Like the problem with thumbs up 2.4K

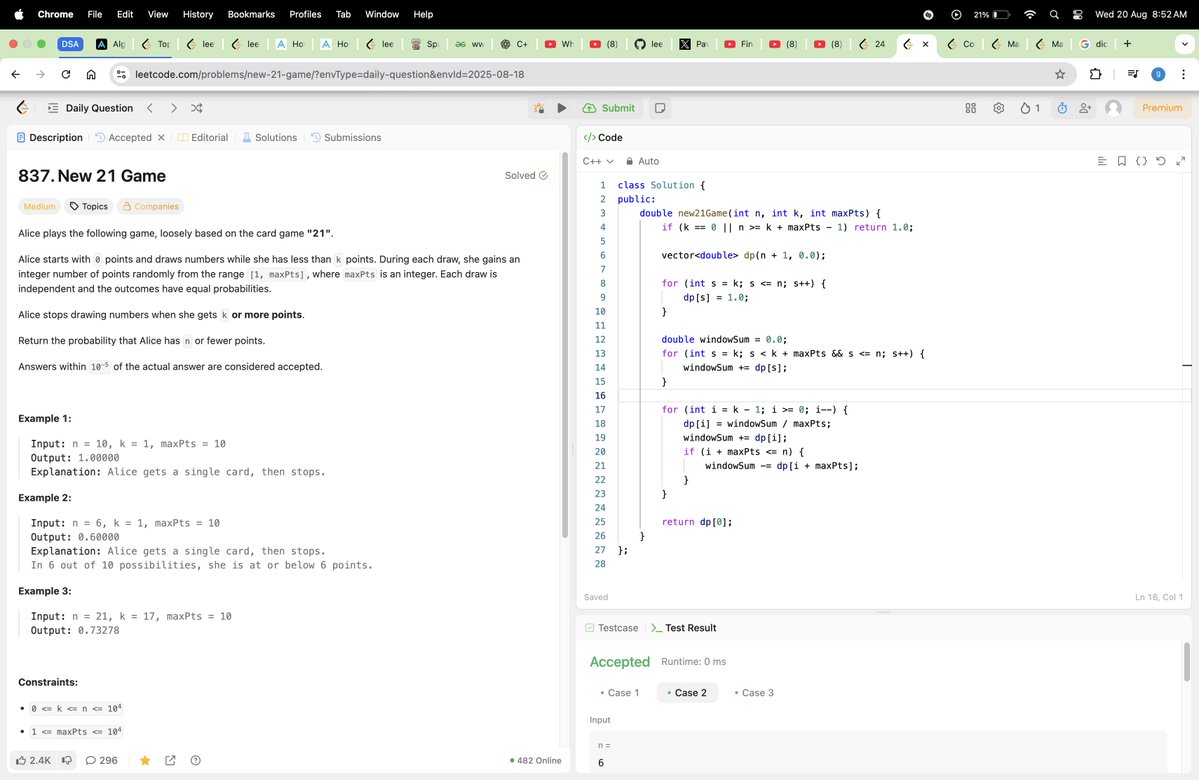[33, 761]
